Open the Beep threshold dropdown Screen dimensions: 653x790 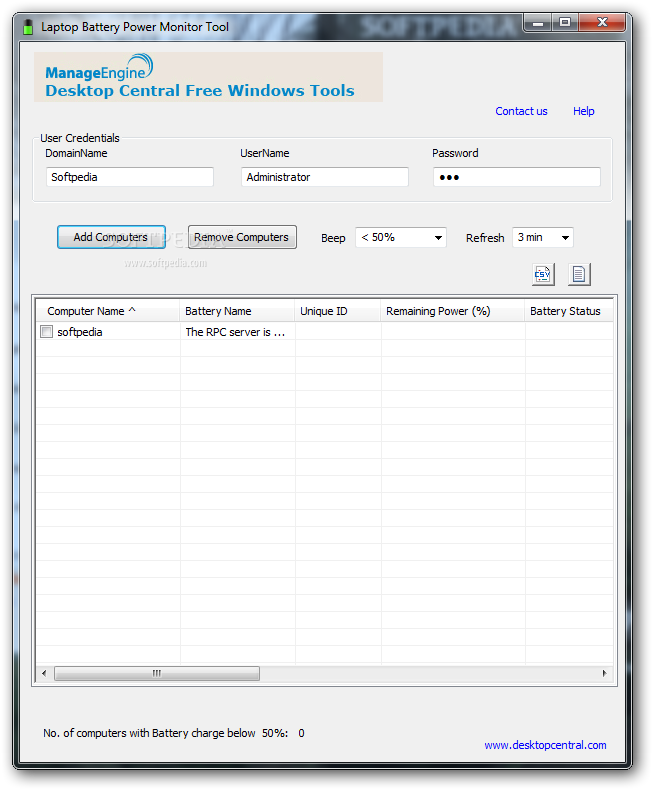pos(401,237)
